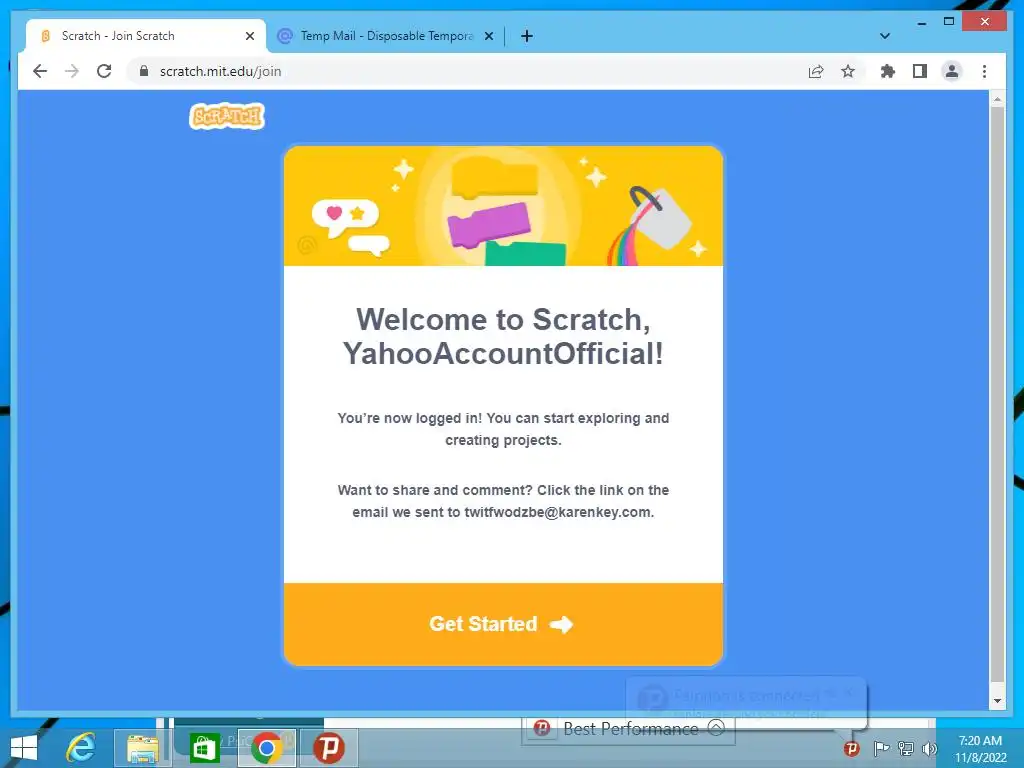Click the address bar URL scratch.mit.edu/join
Screen dimensions: 1024x768
coord(220,71)
